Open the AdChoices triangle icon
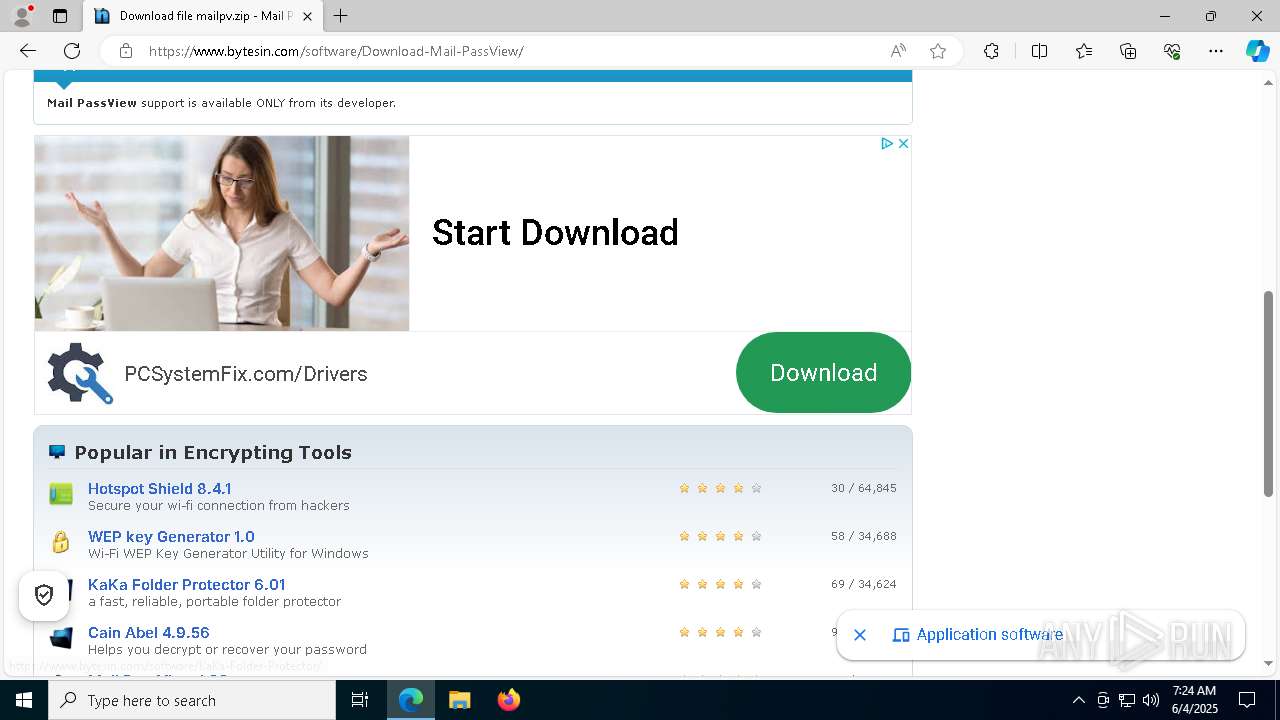Screen dimensions: 1280x720 886,144
